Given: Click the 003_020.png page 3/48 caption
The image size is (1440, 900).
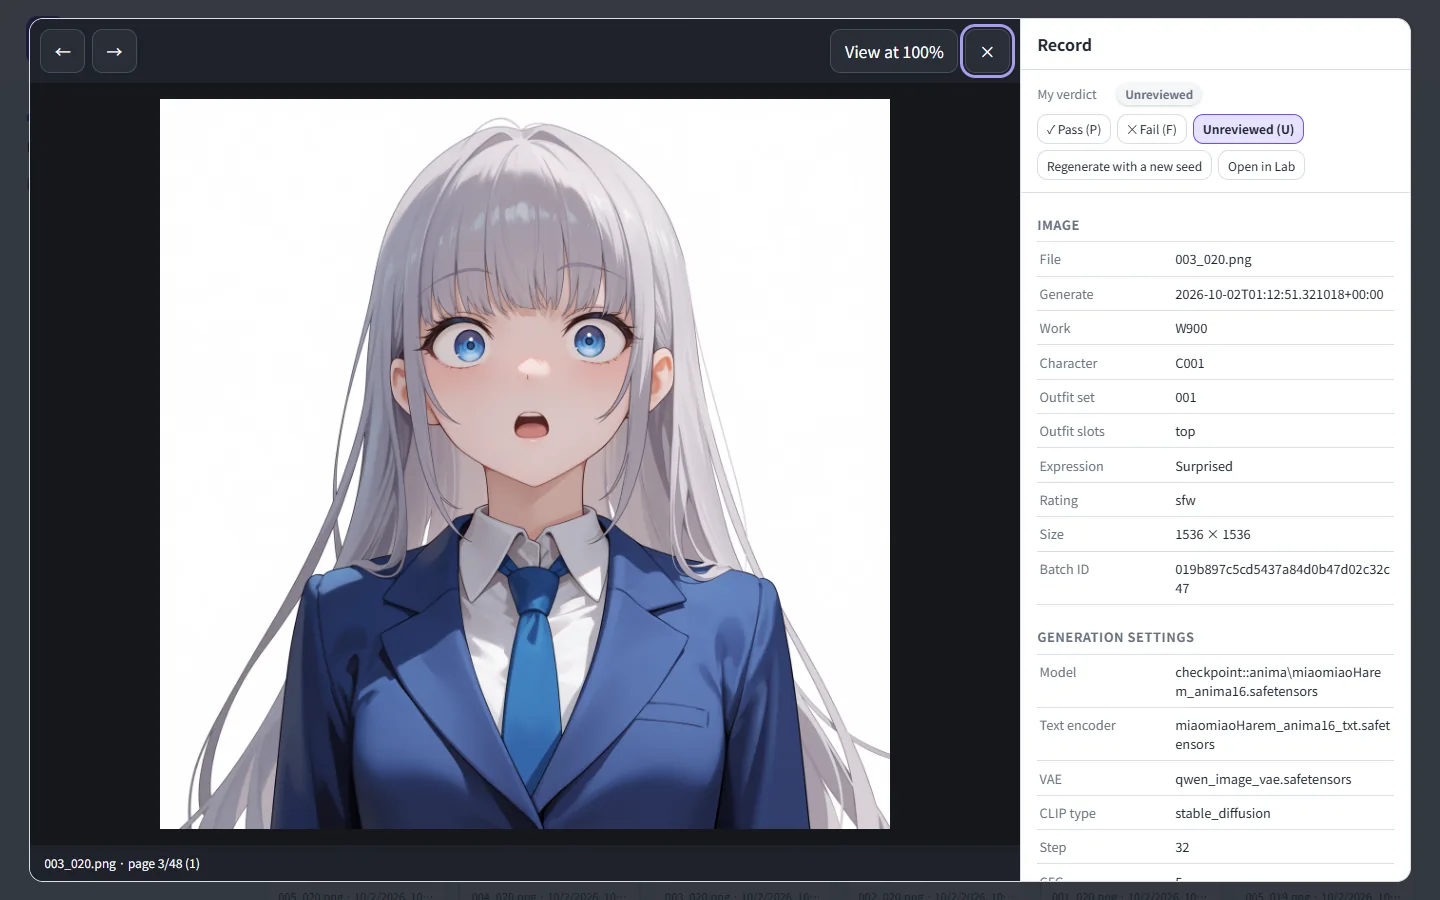Looking at the screenshot, I should pyautogui.click(x=122, y=863).
